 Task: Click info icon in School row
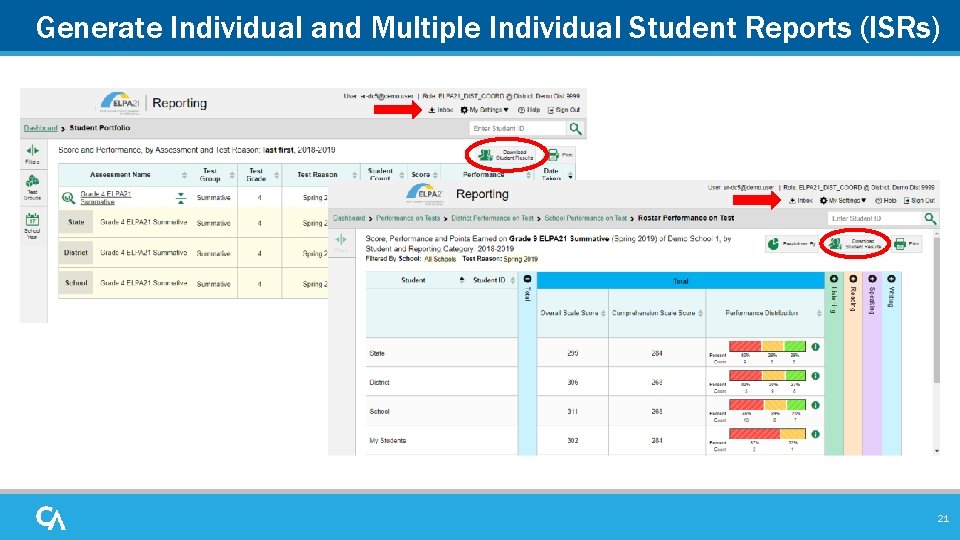click(816, 405)
